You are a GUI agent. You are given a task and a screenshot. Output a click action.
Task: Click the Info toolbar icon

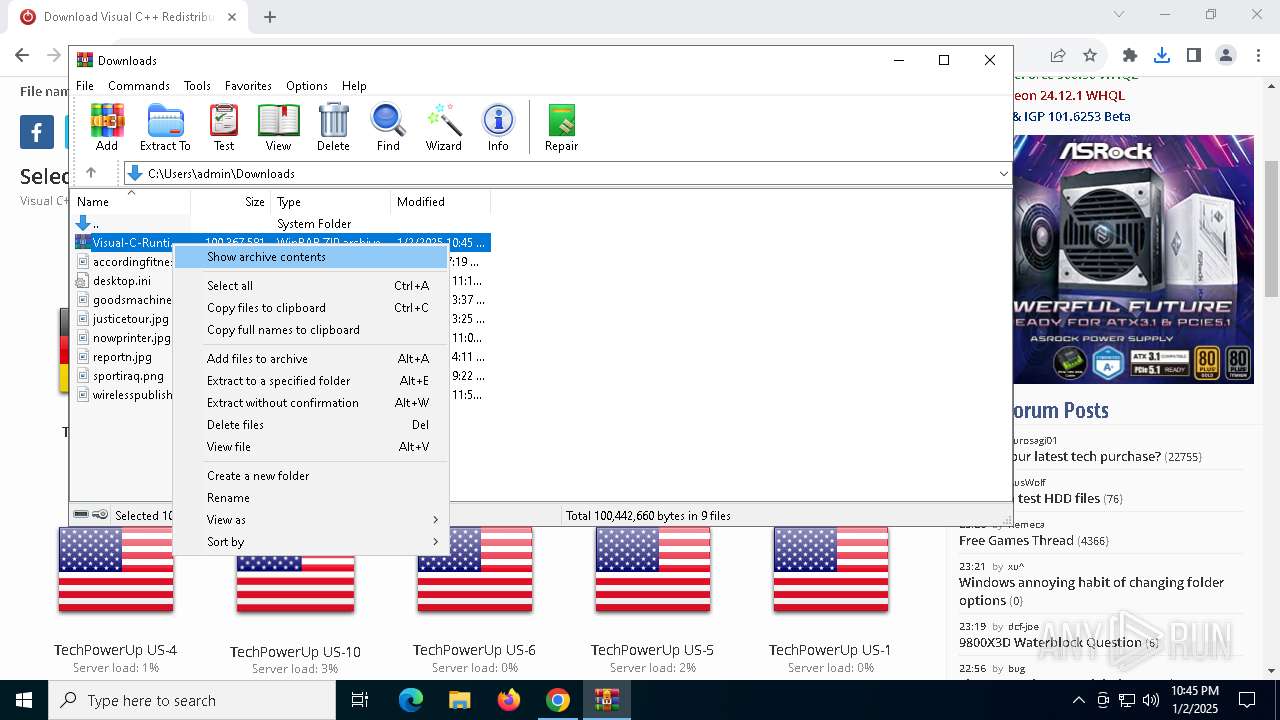498,127
